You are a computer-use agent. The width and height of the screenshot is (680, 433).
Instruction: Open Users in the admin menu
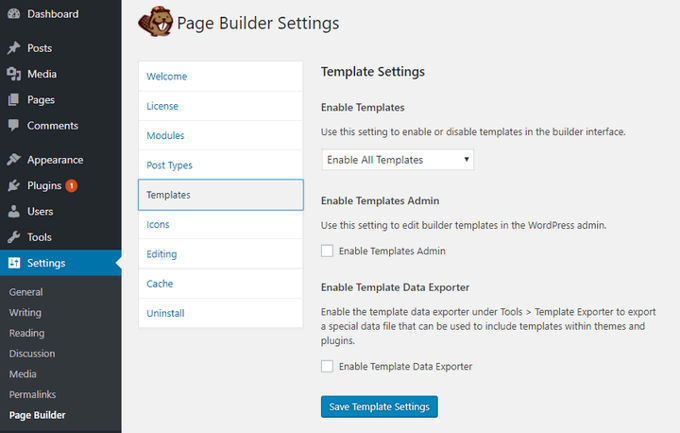pos(40,211)
